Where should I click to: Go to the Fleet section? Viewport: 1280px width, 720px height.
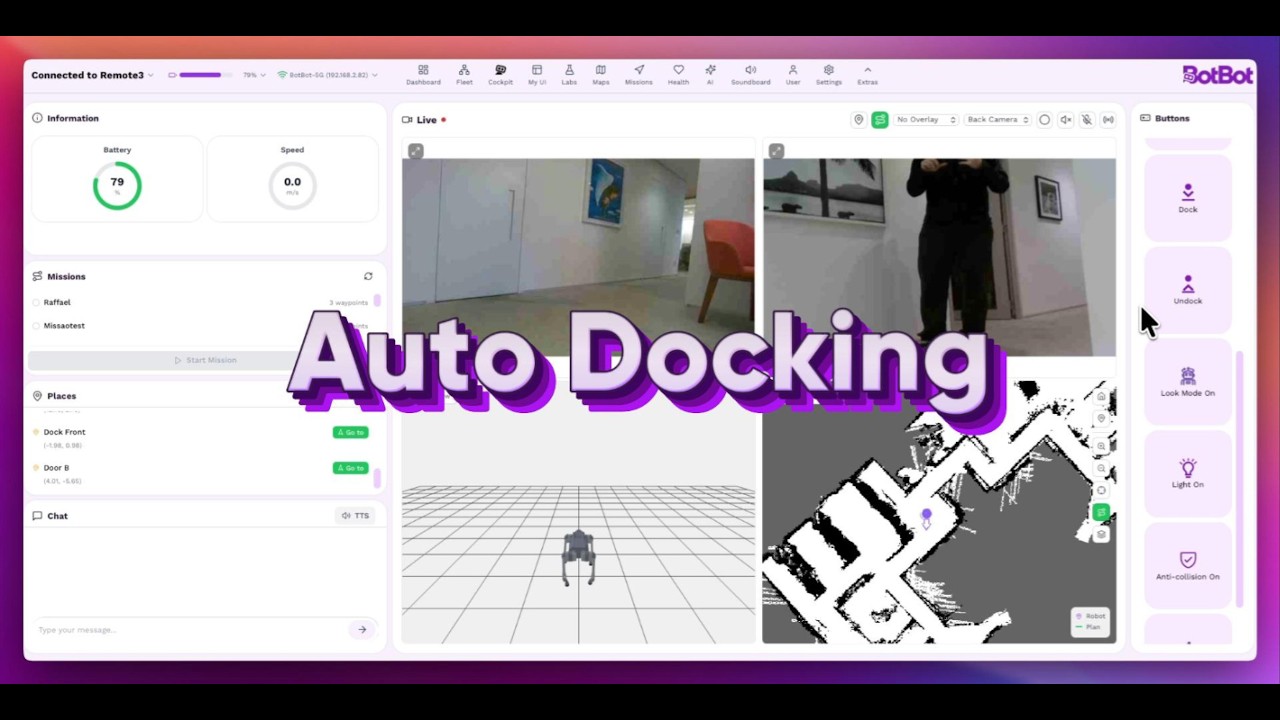[x=464, y=75]
